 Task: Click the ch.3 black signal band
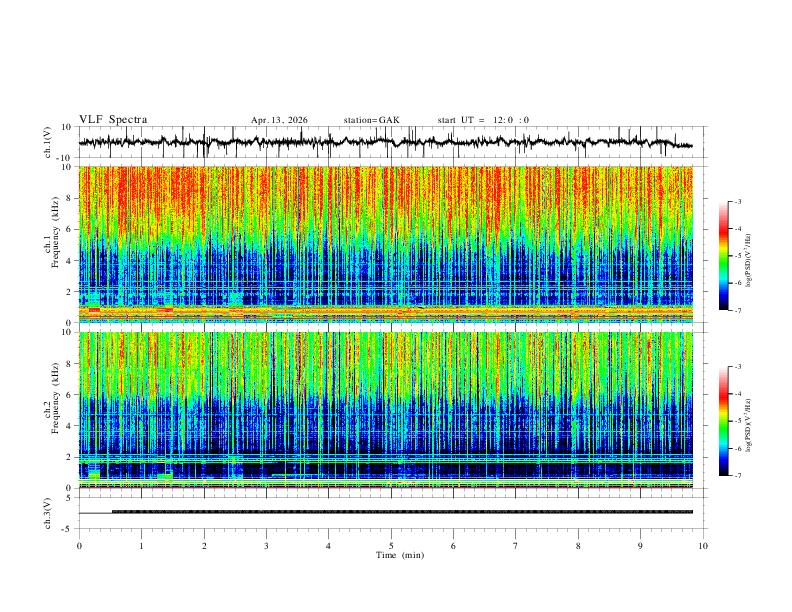tap(402, 512)
